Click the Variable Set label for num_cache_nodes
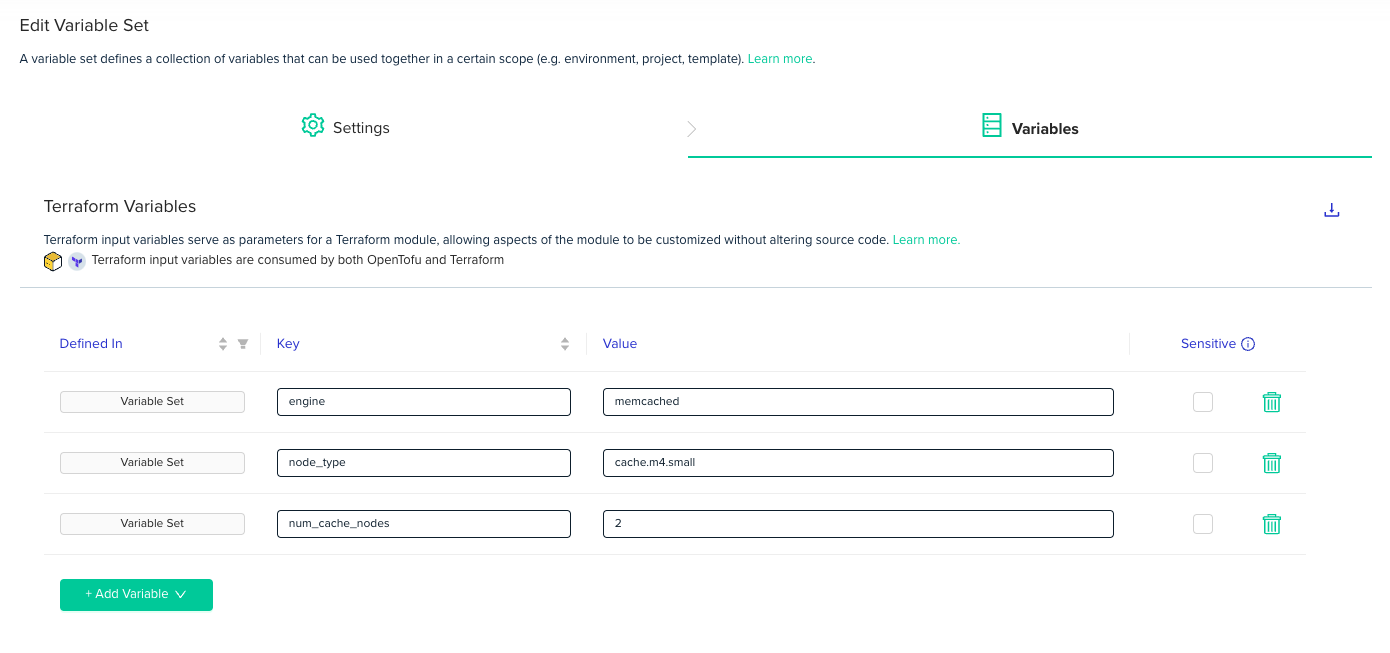The width and height of the screenshot is (1390, 653). (x=152, y=524)
